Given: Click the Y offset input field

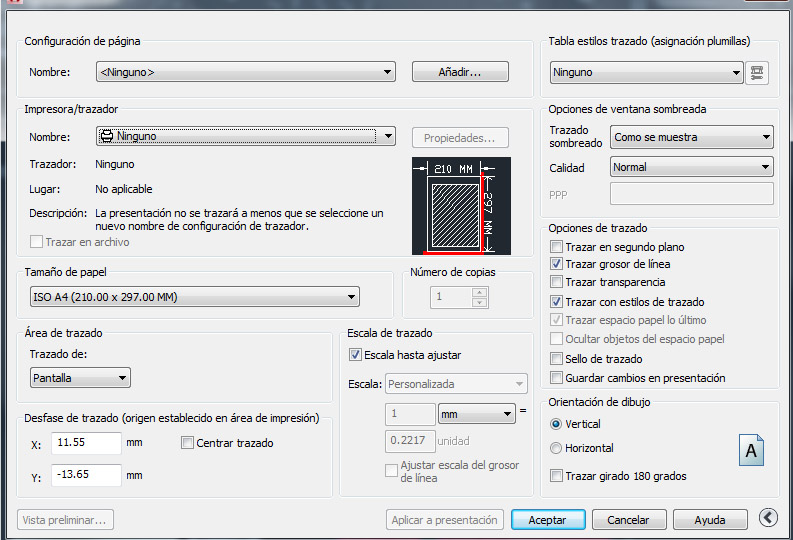Looking at the screenshot, I should click(x=86, y=475).
